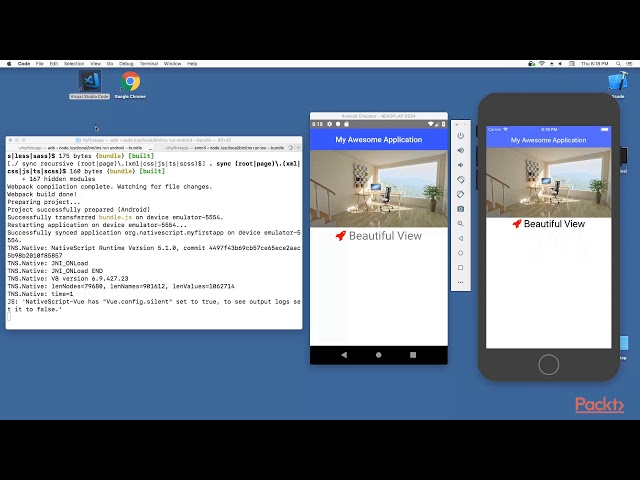This screenshot has height=480, width=640.
Task: Open the Selection menu
Action: (74, 64)
